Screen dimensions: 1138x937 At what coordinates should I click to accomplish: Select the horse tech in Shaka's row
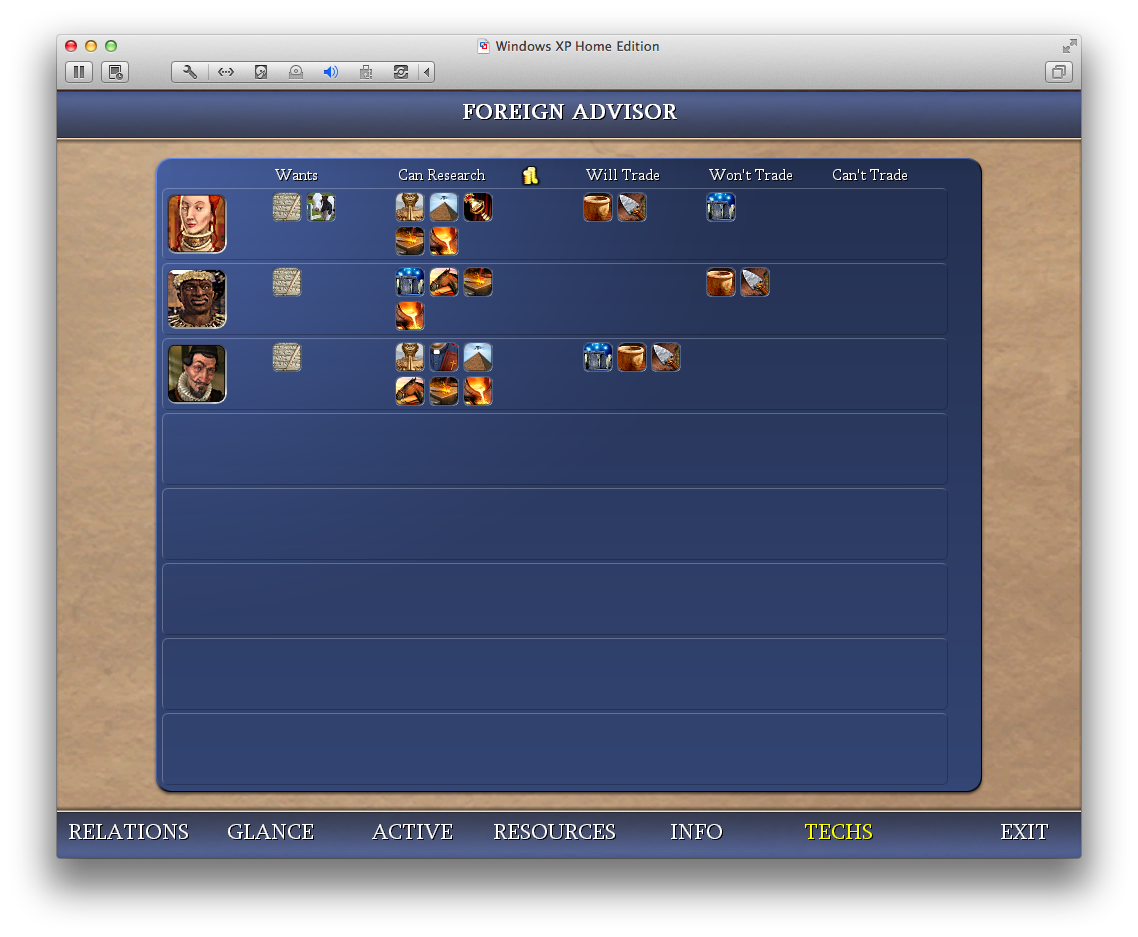click(x=444, y=282)
